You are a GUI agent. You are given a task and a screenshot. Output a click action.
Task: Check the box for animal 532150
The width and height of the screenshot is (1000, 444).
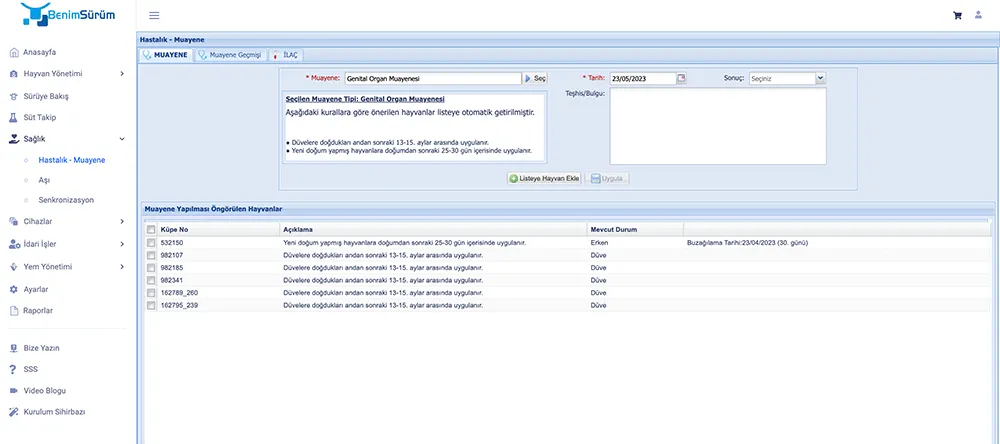coord(151,243)
